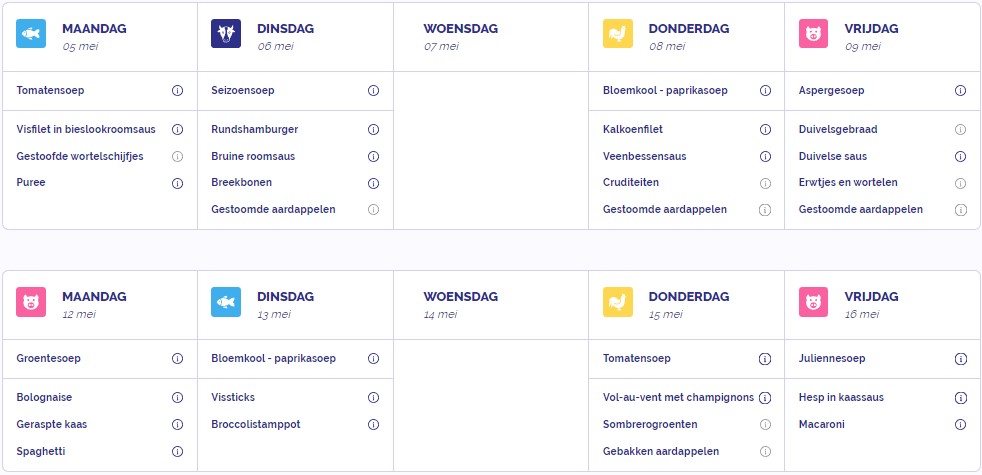982x475 pixels.
Task: Show info for Rundshamburger
Action: point(373,130)
